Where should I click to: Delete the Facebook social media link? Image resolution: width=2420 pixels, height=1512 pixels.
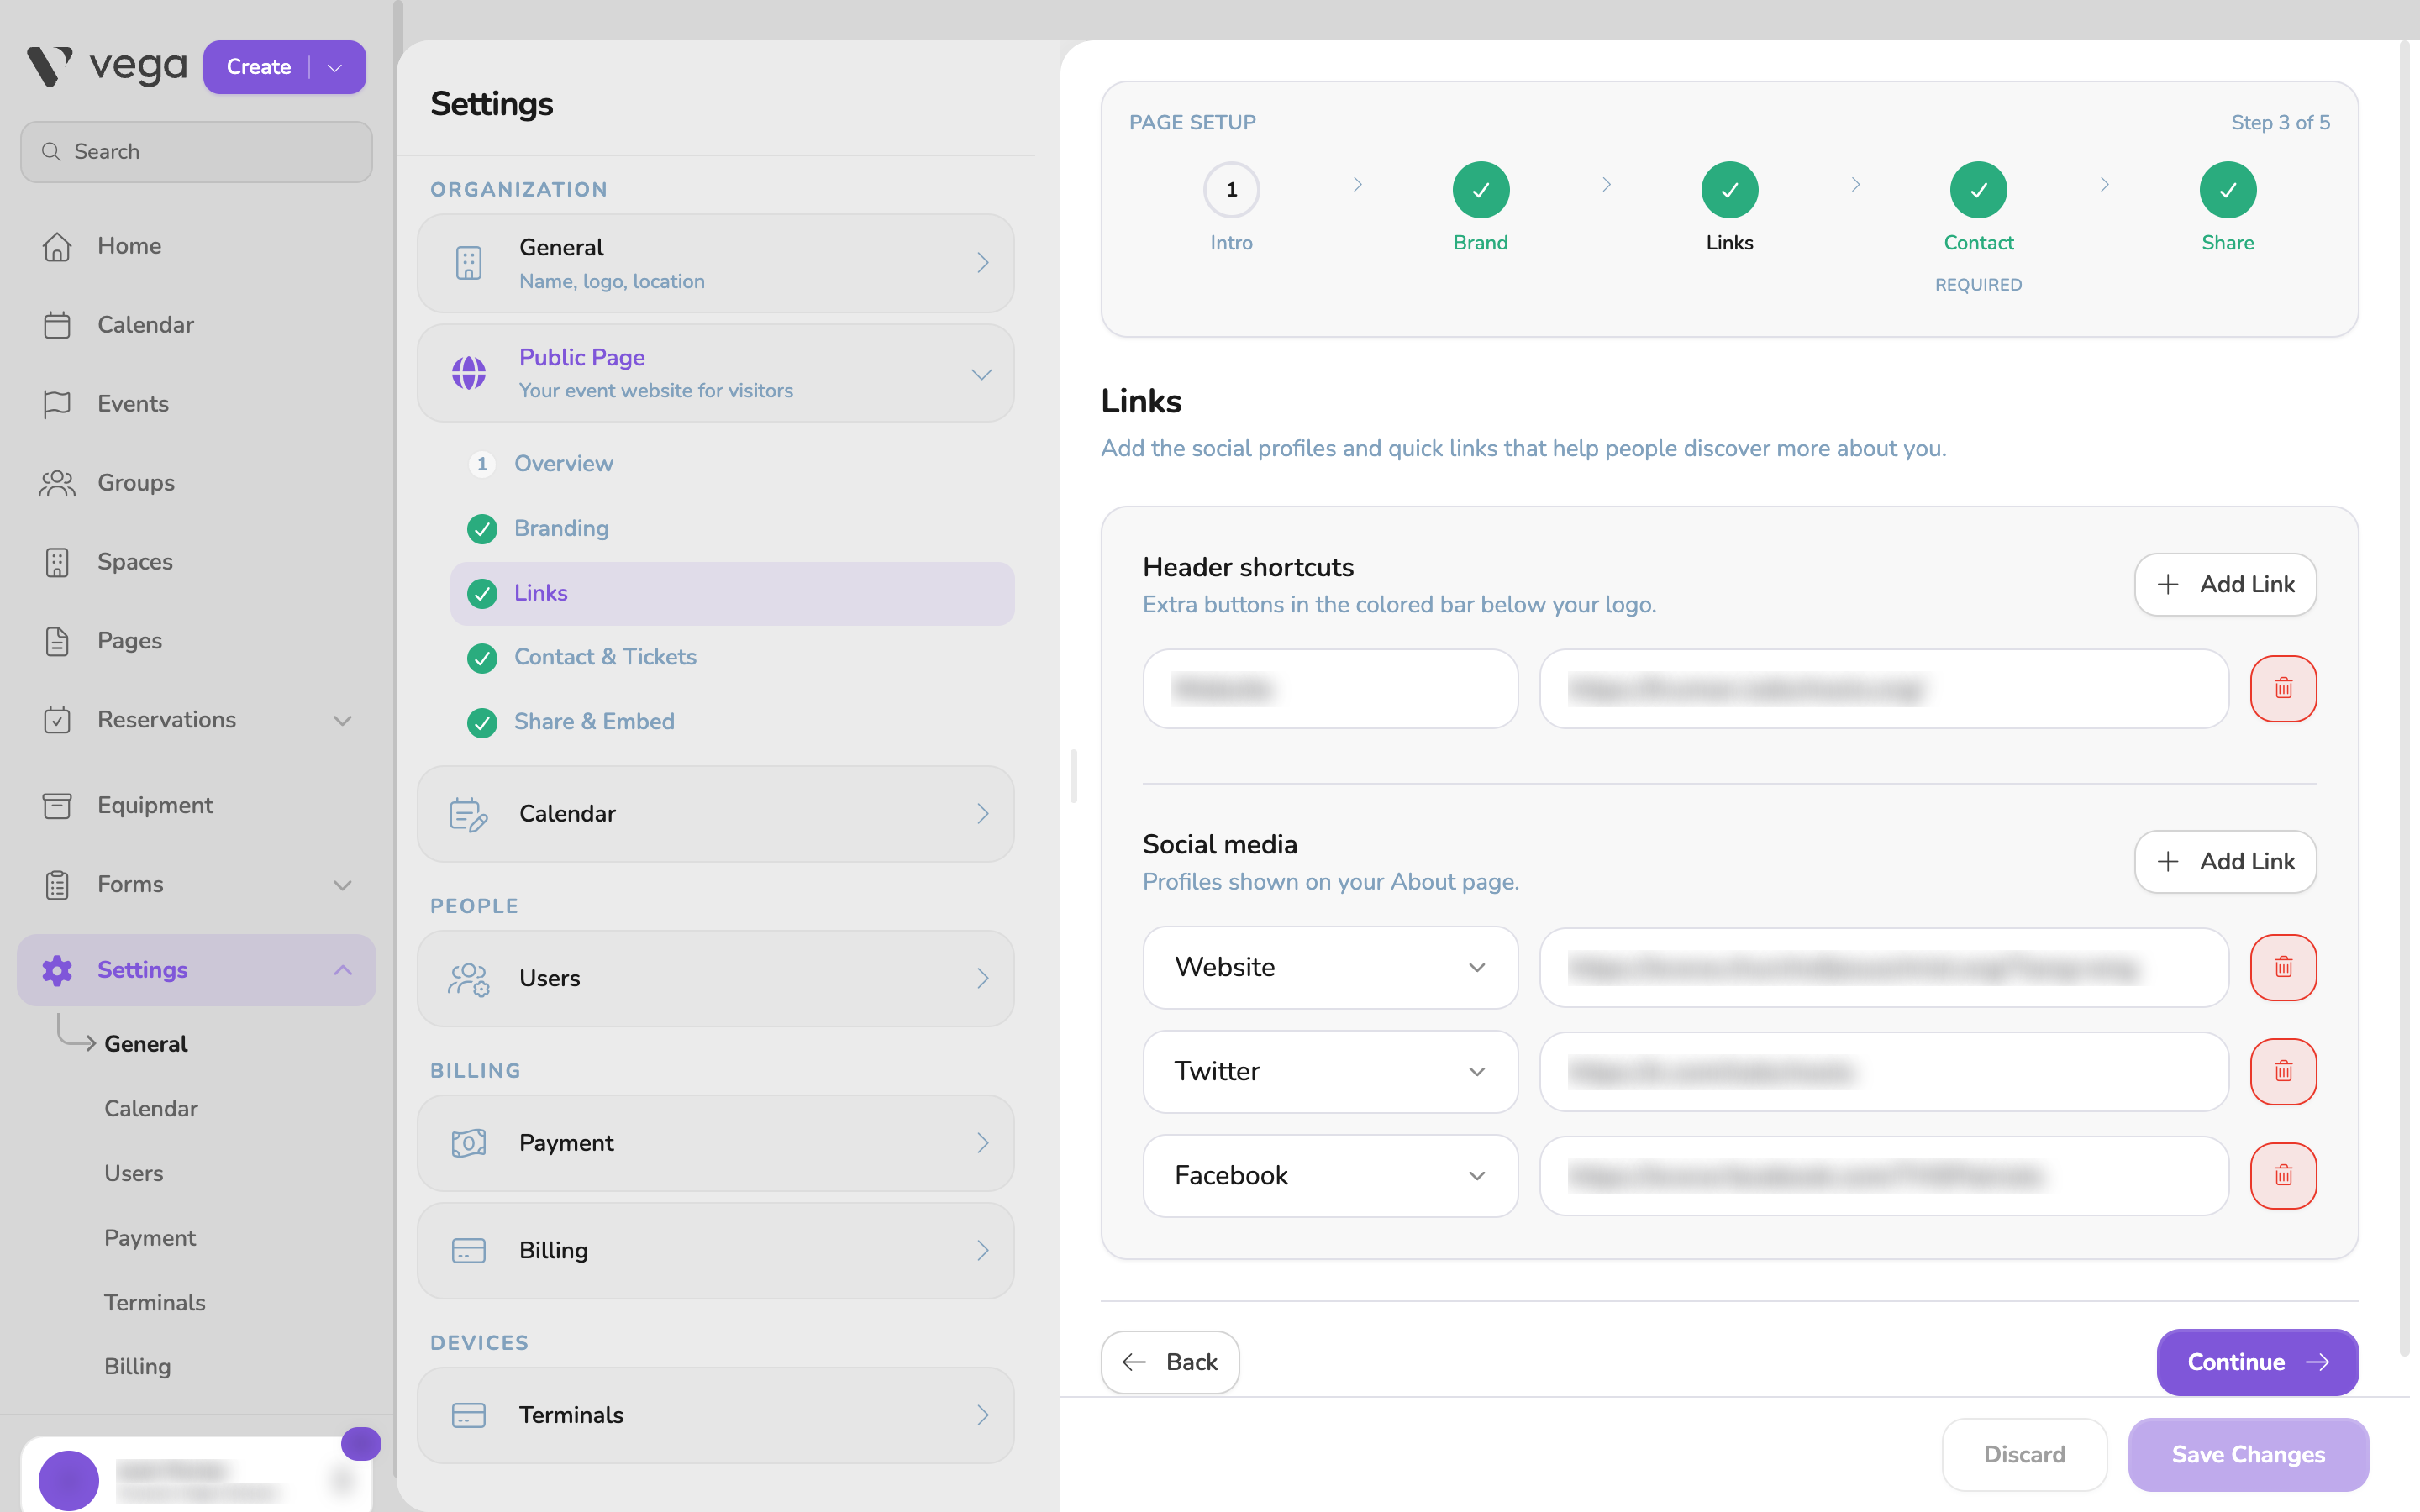coord(2283,1175)
